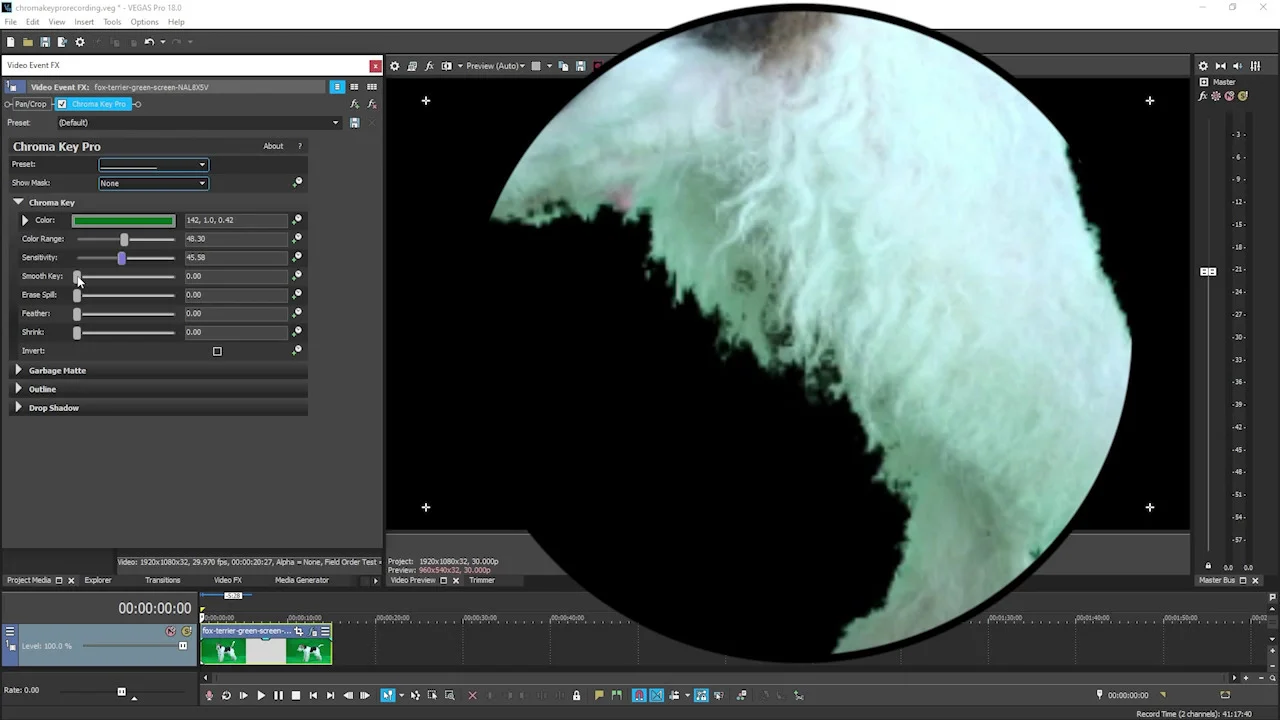Open the Show Mask dropdown
This screenshot has height=720, width=1280.
click(201, 183)
